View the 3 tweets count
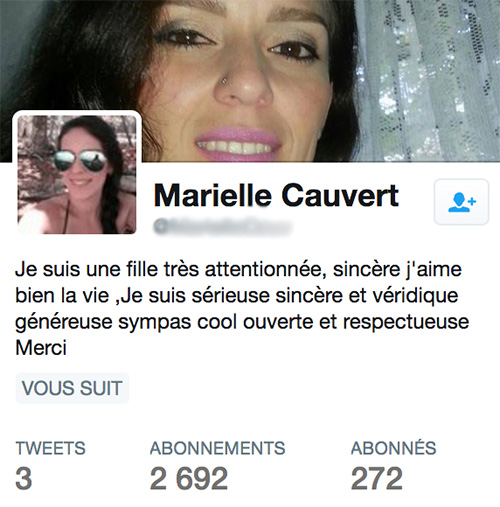This screenshot has width=500, height=507. tap(24, 478)
